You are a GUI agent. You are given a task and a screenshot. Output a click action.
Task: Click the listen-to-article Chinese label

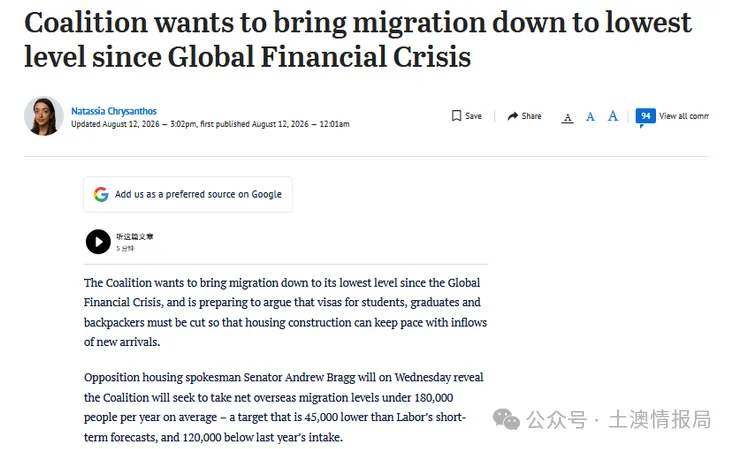[x=135, y=236]
